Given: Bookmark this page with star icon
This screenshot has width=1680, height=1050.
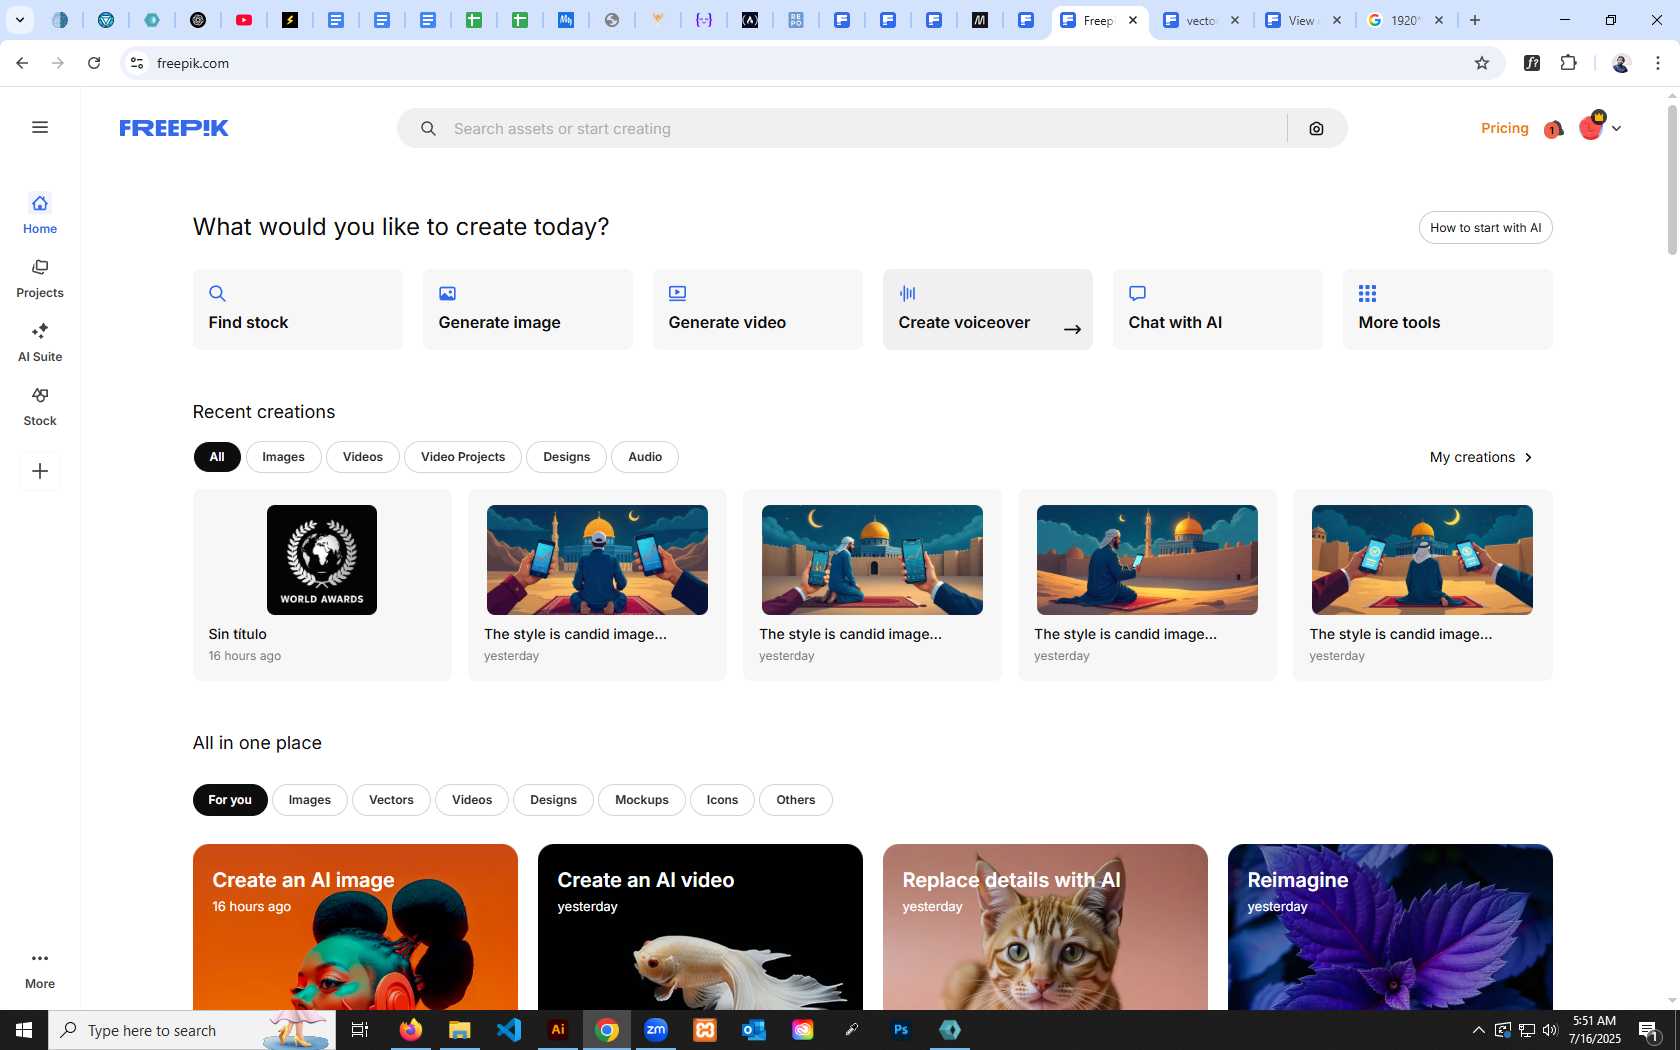Looking at the screenshot, I should click(x=1482, y=63).
